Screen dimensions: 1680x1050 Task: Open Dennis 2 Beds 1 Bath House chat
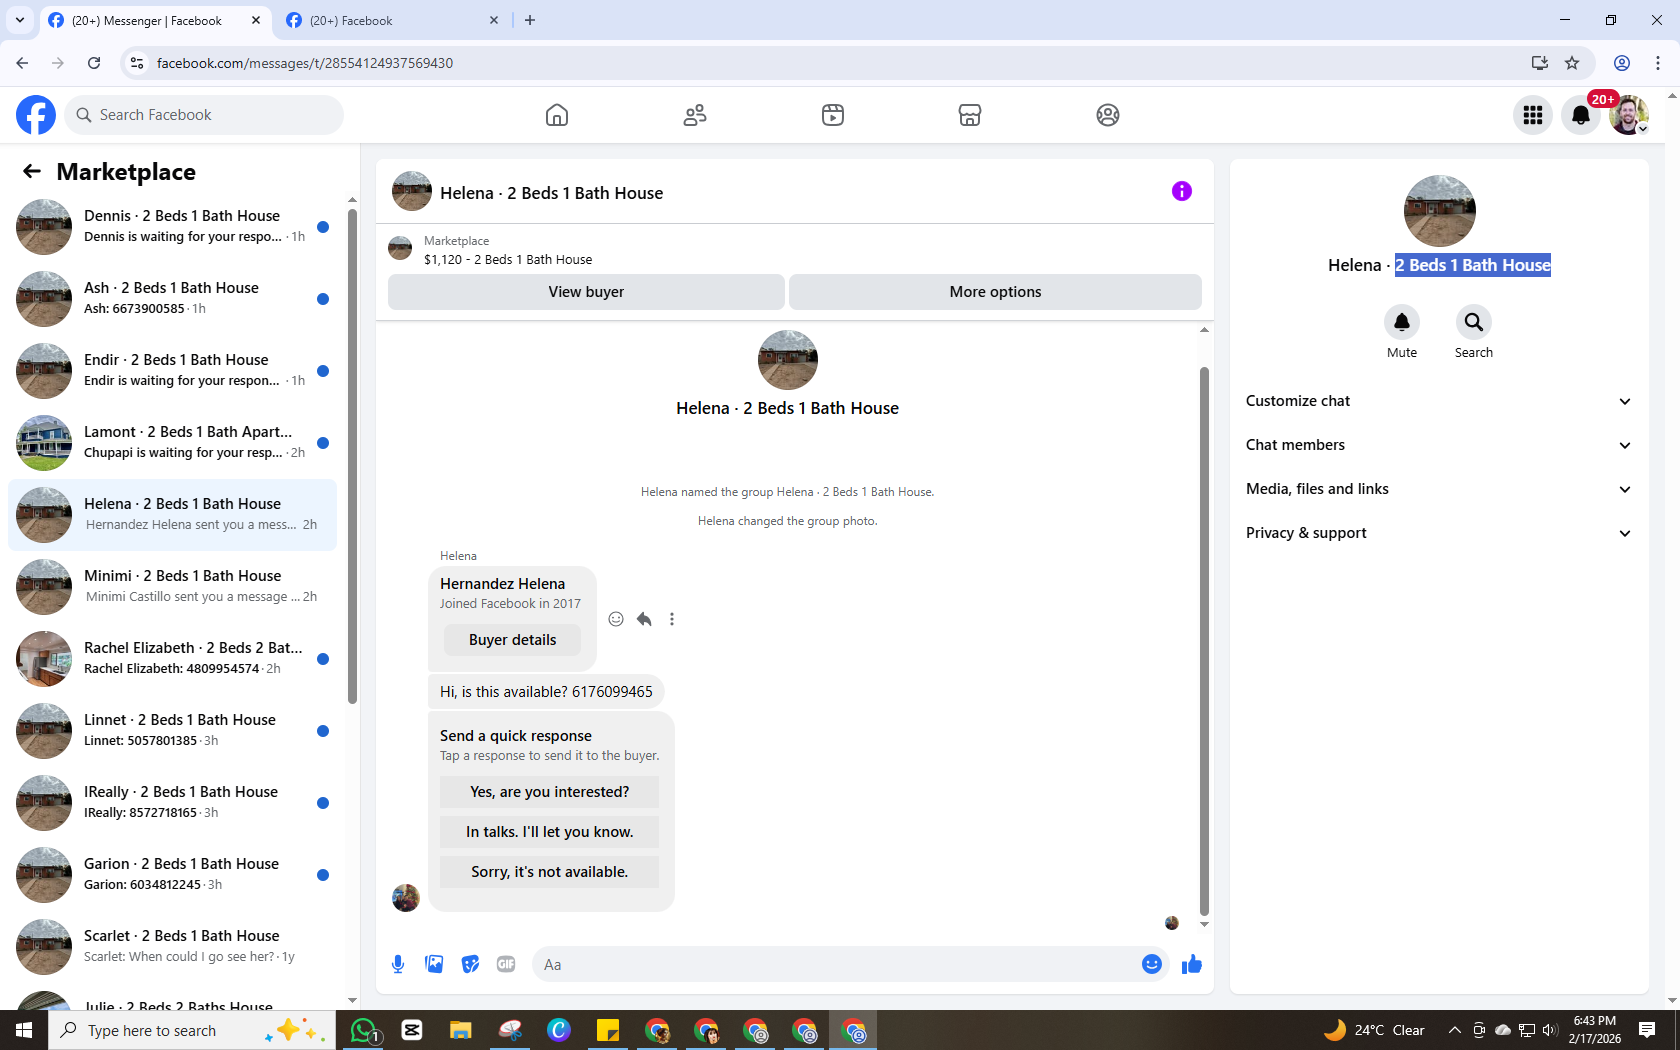click(172, 227)
